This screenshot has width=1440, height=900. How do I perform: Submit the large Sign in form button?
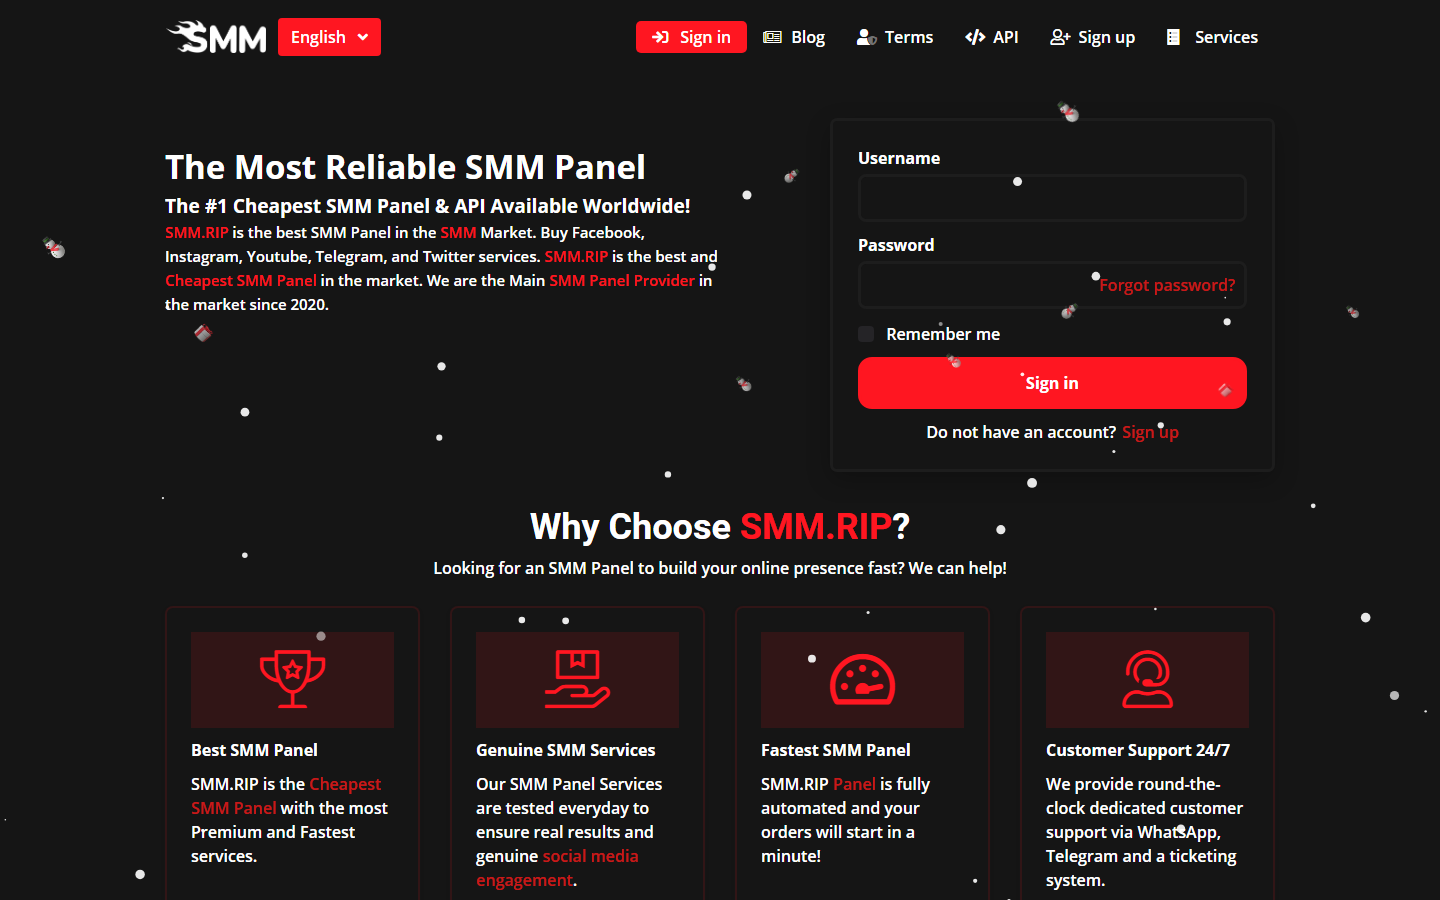[x=1052, y=383]
